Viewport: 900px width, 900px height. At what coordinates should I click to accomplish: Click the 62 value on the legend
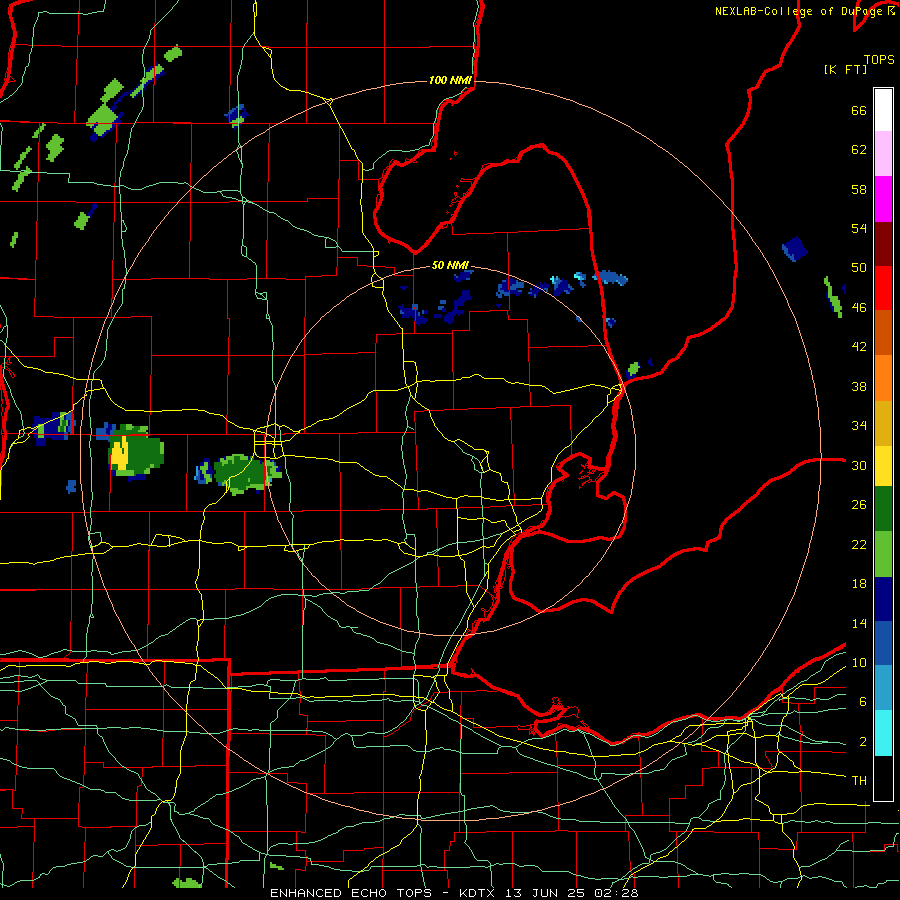[859, 150]
